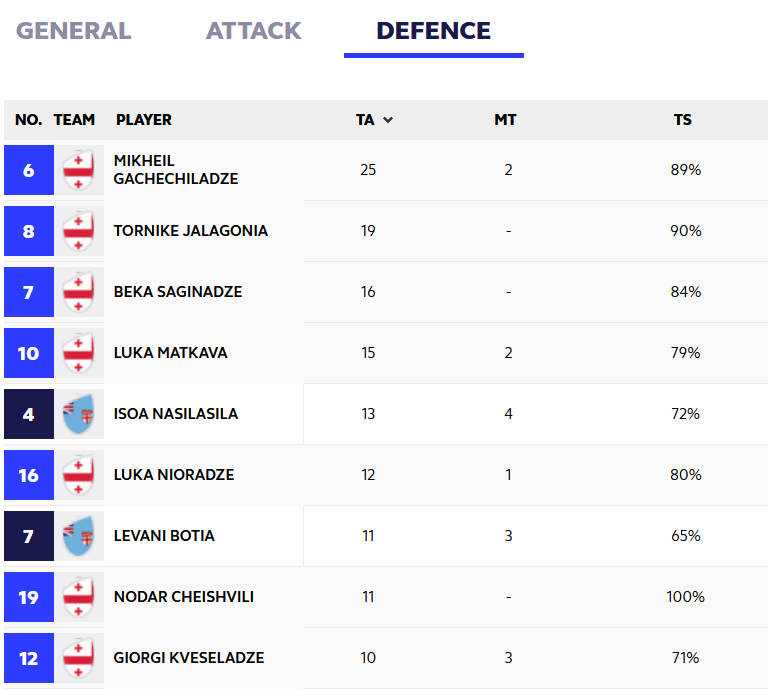The width and height of the screenshot is (768, 690).
Task: Click Fiji flag next to Isoa Nasilasila
Action: pos(78,414)
